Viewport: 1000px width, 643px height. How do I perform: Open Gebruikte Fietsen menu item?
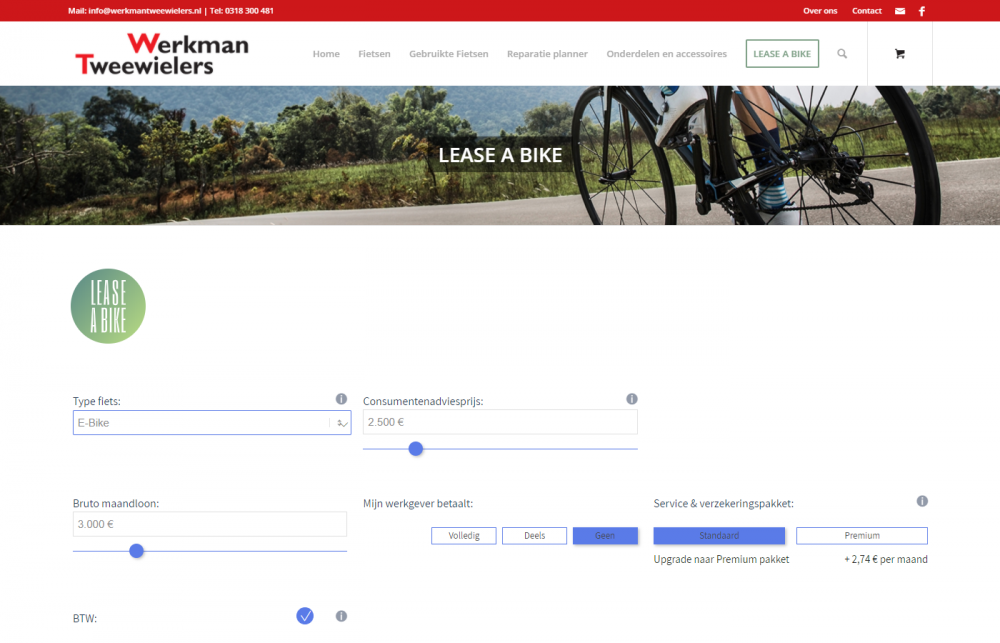448,54
